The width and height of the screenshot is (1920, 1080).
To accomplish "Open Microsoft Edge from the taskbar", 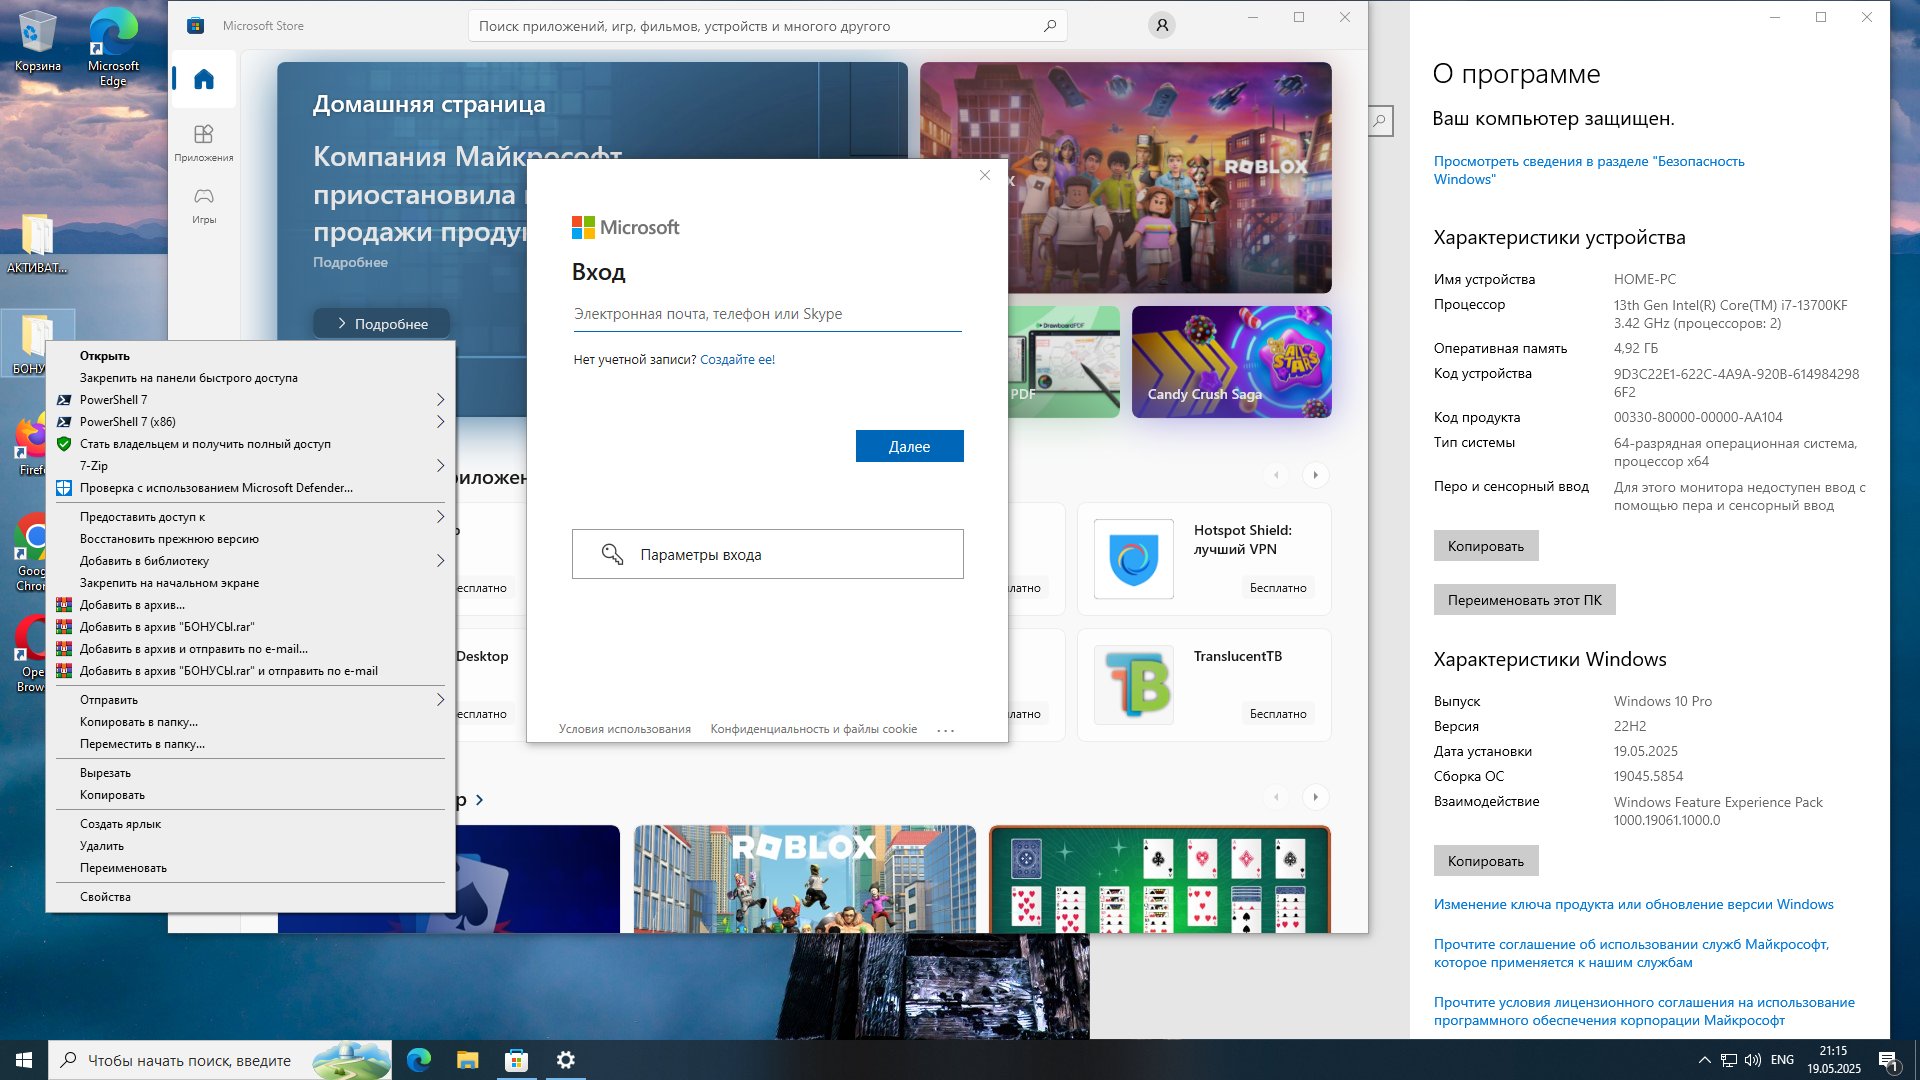I will tap(418, 1060).
